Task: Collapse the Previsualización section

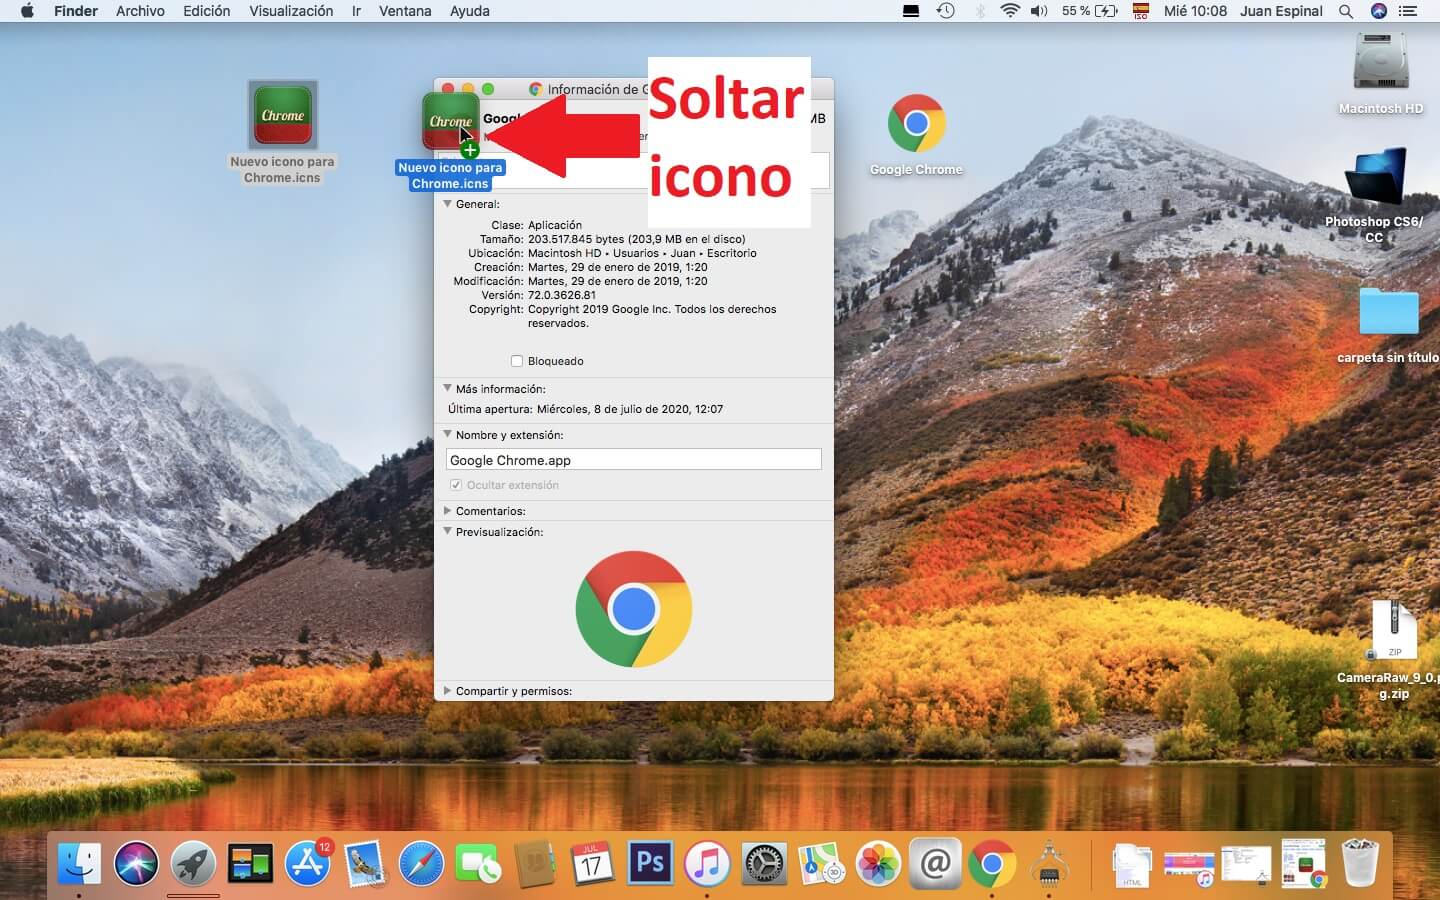Action: click(x=448, y=532)
